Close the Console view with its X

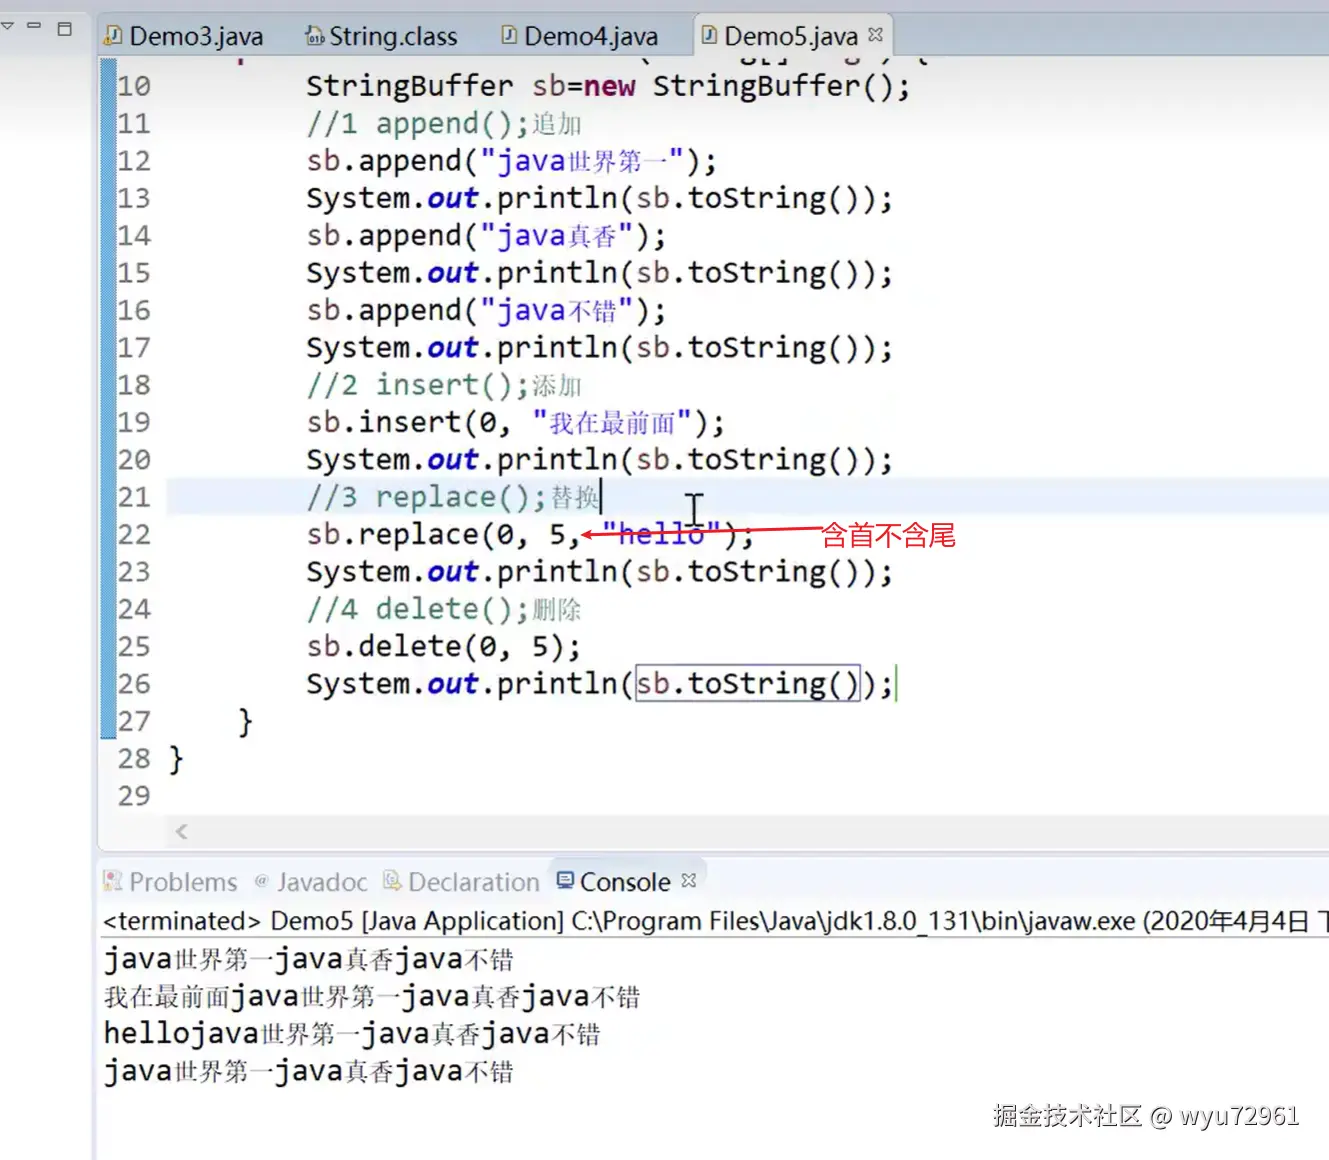pyautogui.click(x=688, y=880)
